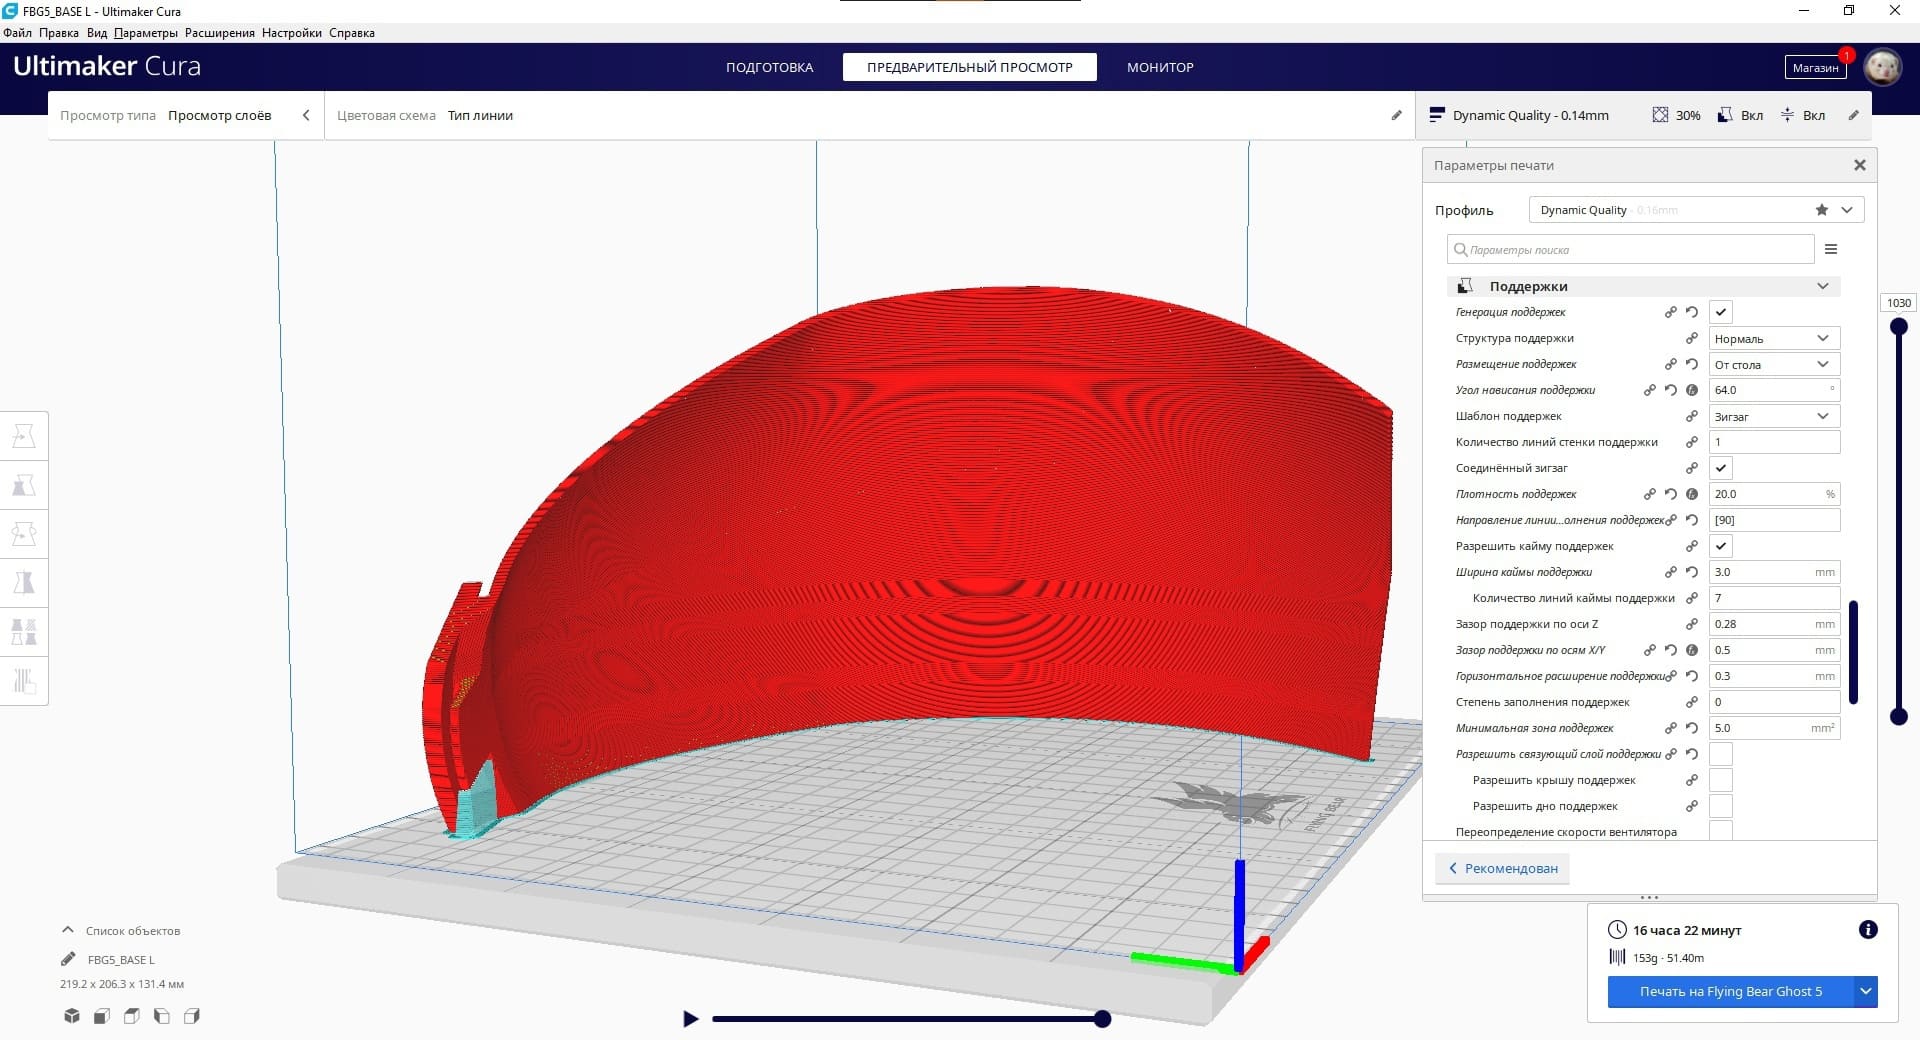Screen dimensions: 1920x1040
Task: Click the edit pencil in the color scheme bar
Action: (x=1397, y=115)
